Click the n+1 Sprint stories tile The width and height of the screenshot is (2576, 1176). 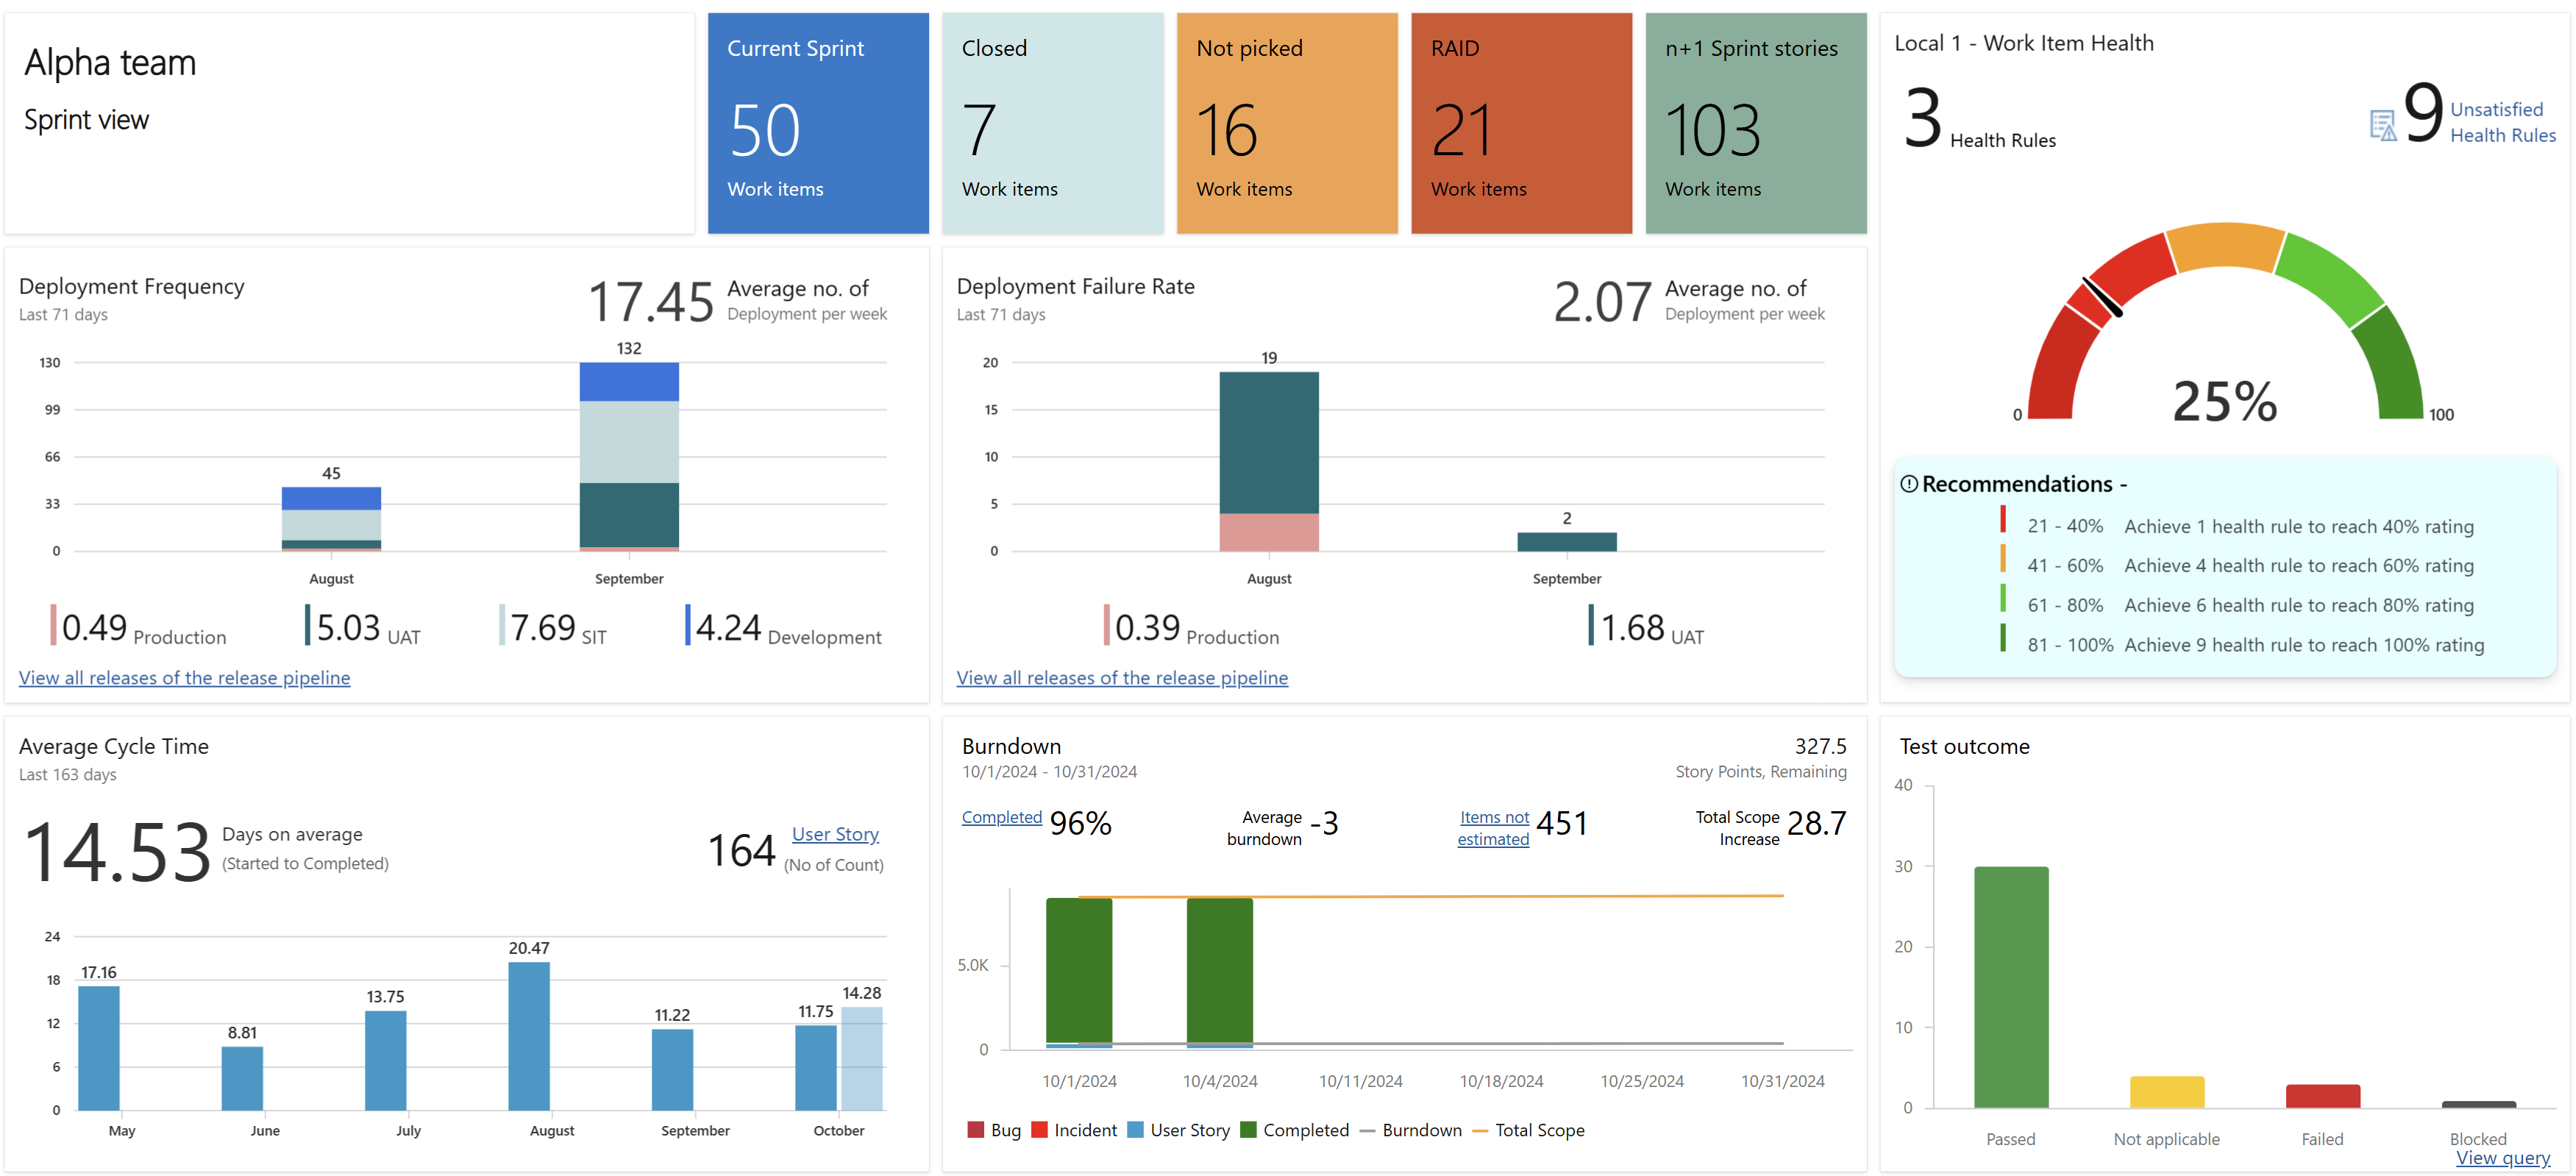click(1755, 123)
